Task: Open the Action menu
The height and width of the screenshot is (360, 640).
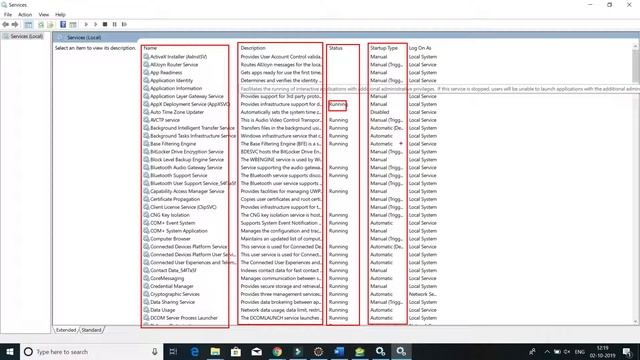Action: (25, 15)
